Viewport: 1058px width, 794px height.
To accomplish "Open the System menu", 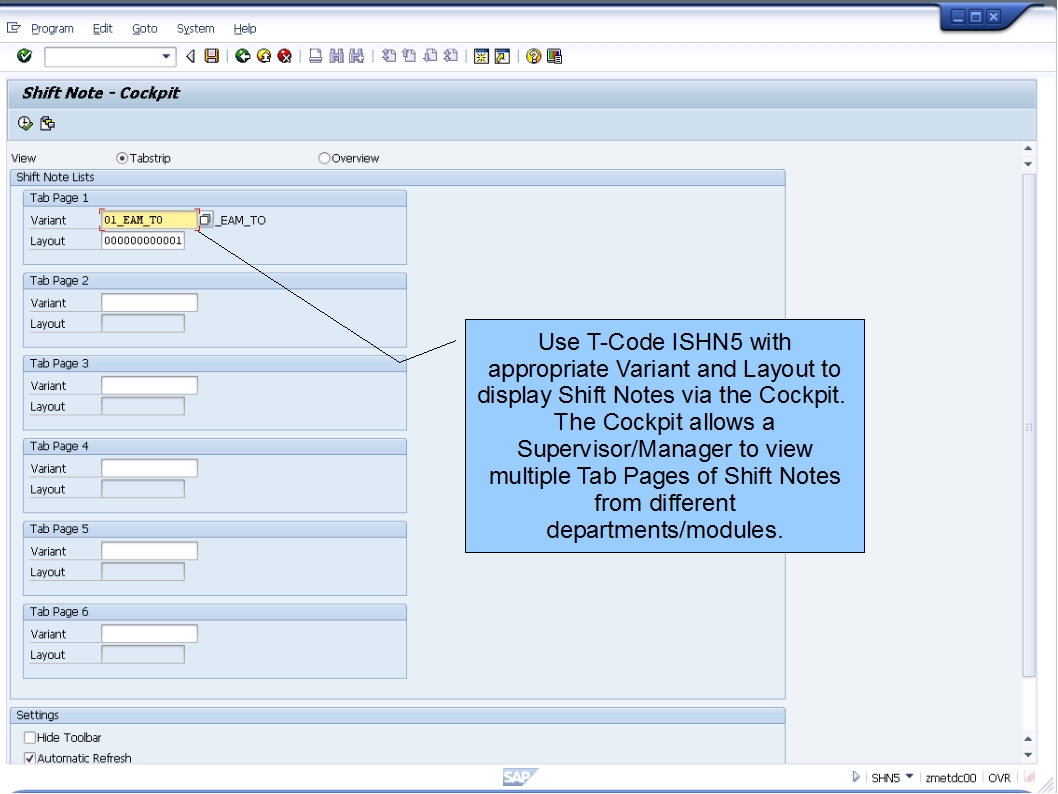I will [x=195, y=28].
